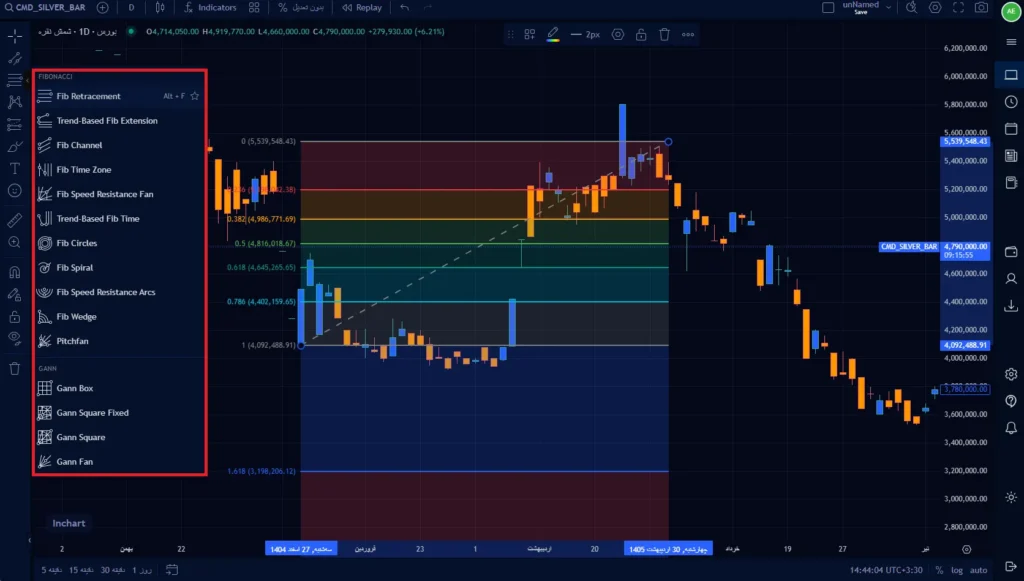Start bar Replay mode
Image resolution: width=1024 pixels, height=581 pixels.
click(x=362, y=8)
